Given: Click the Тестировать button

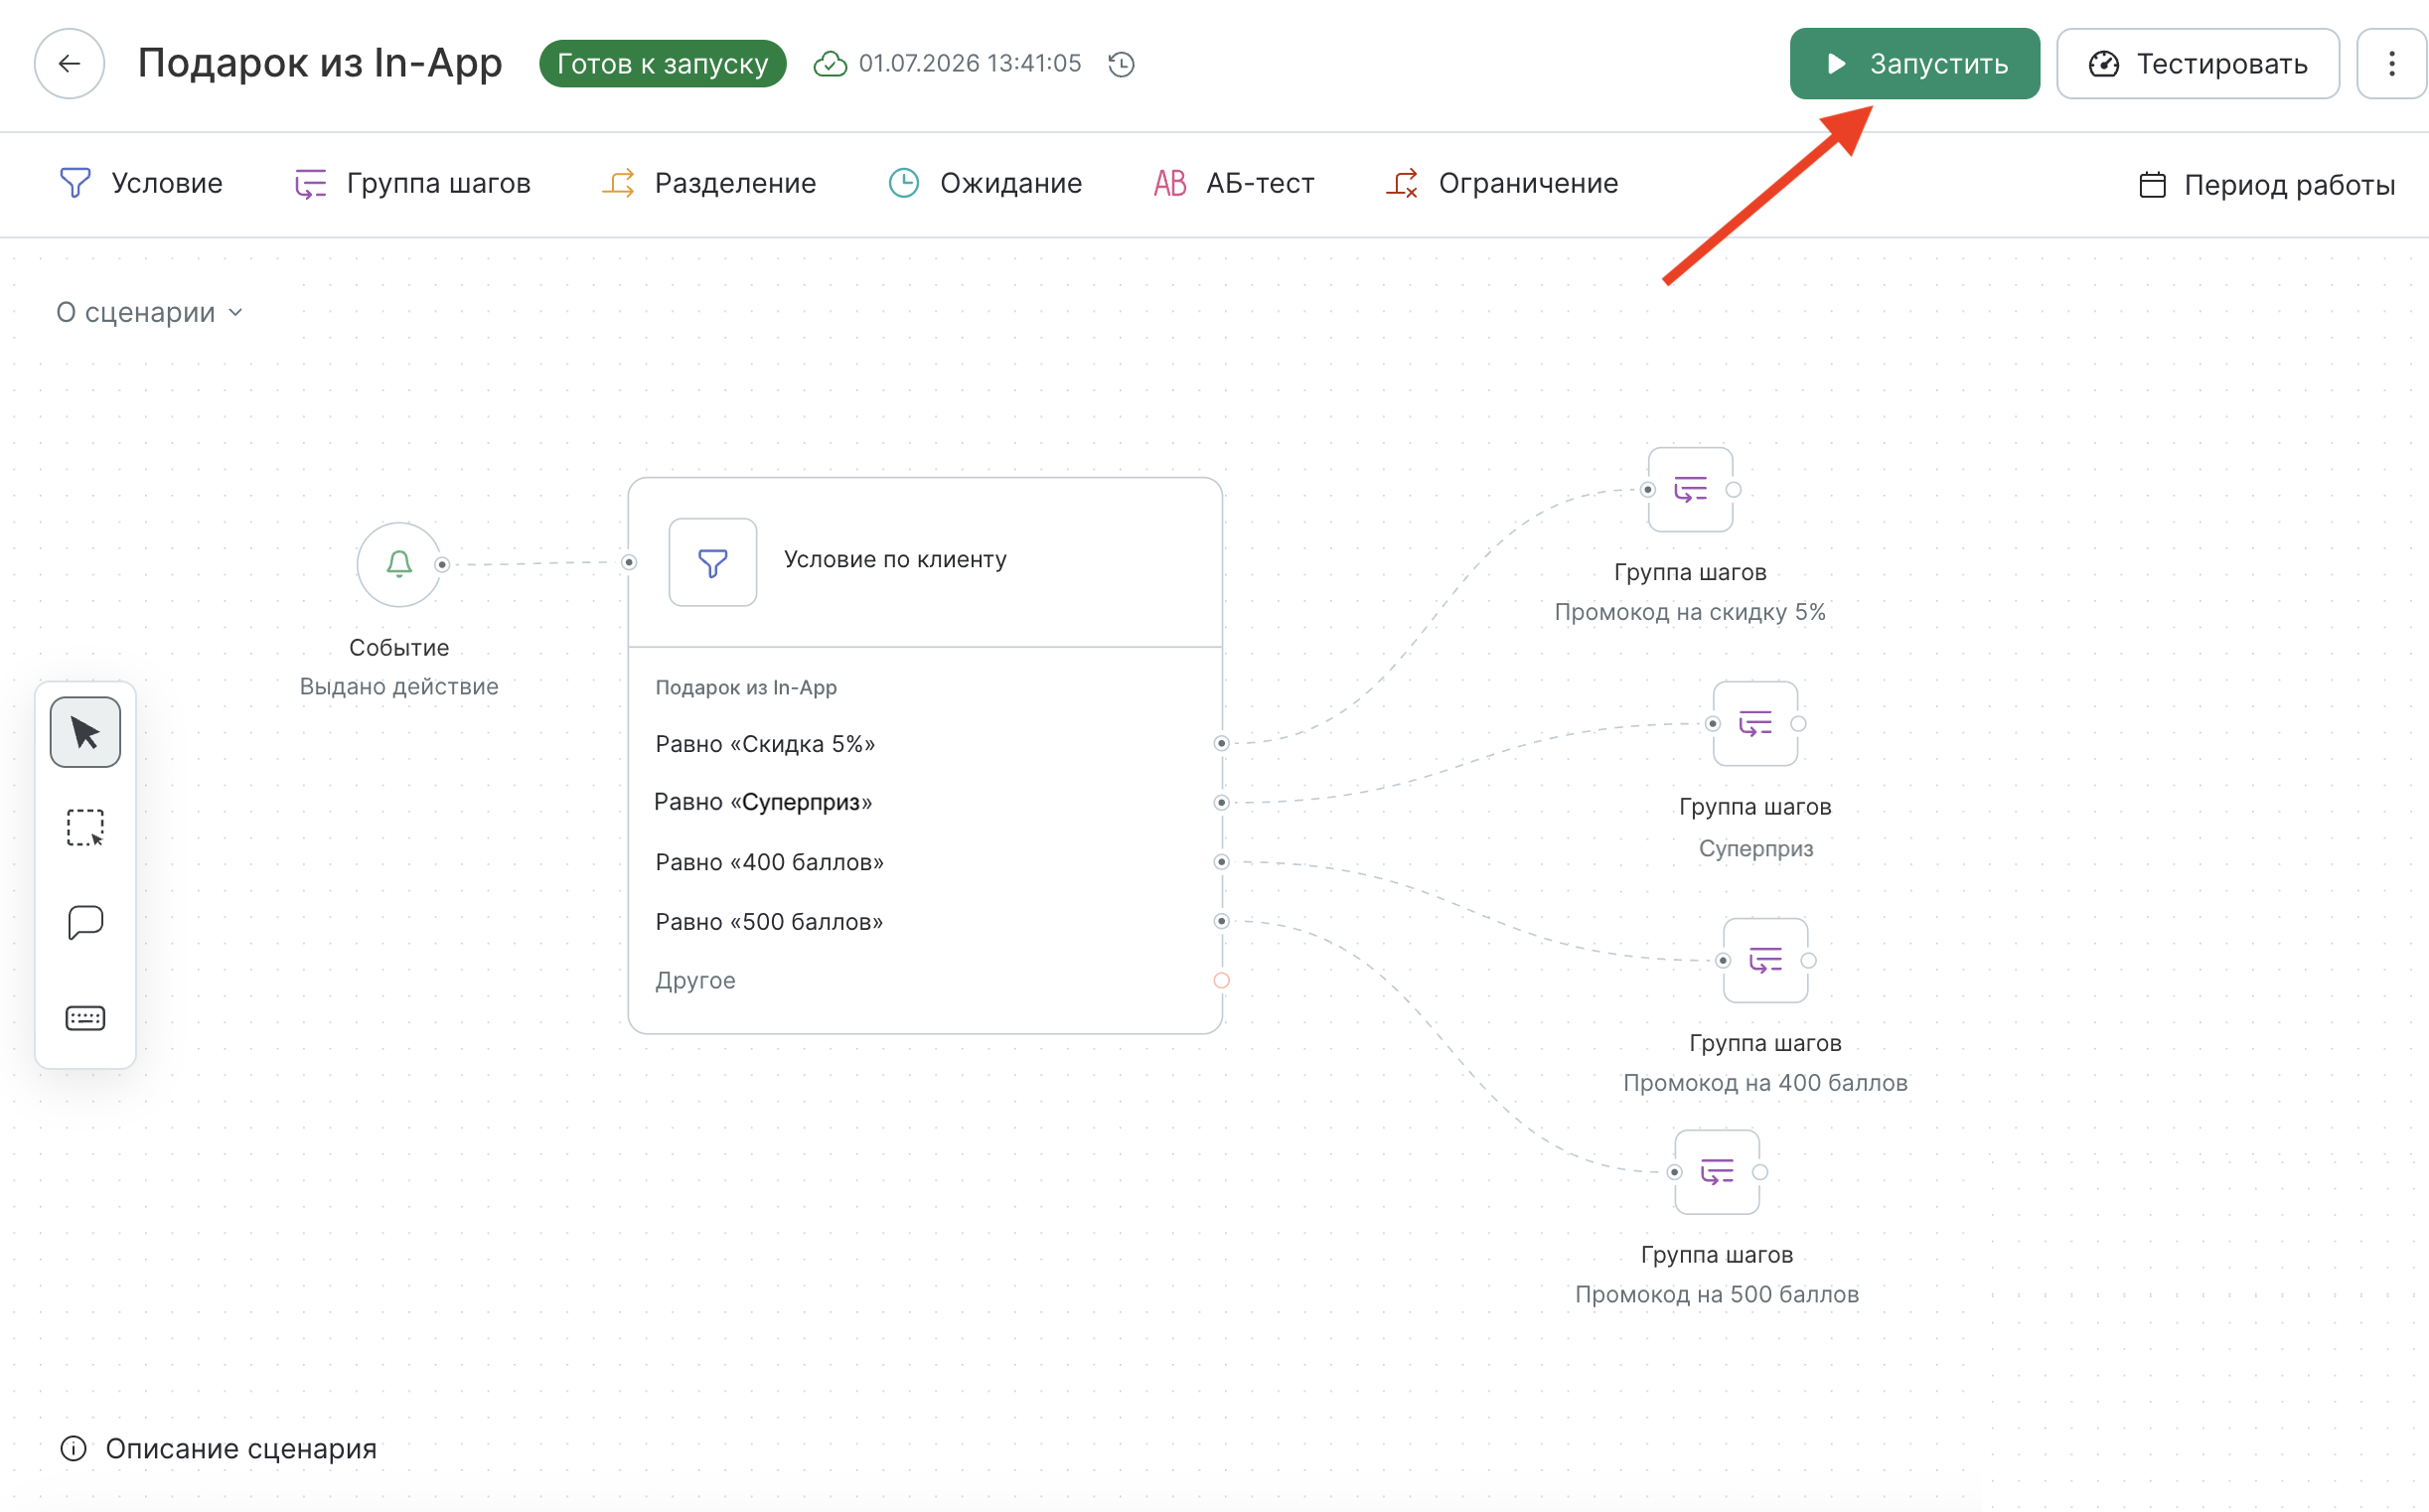Looking at the screenshot, I should [x=2197, y=64].
